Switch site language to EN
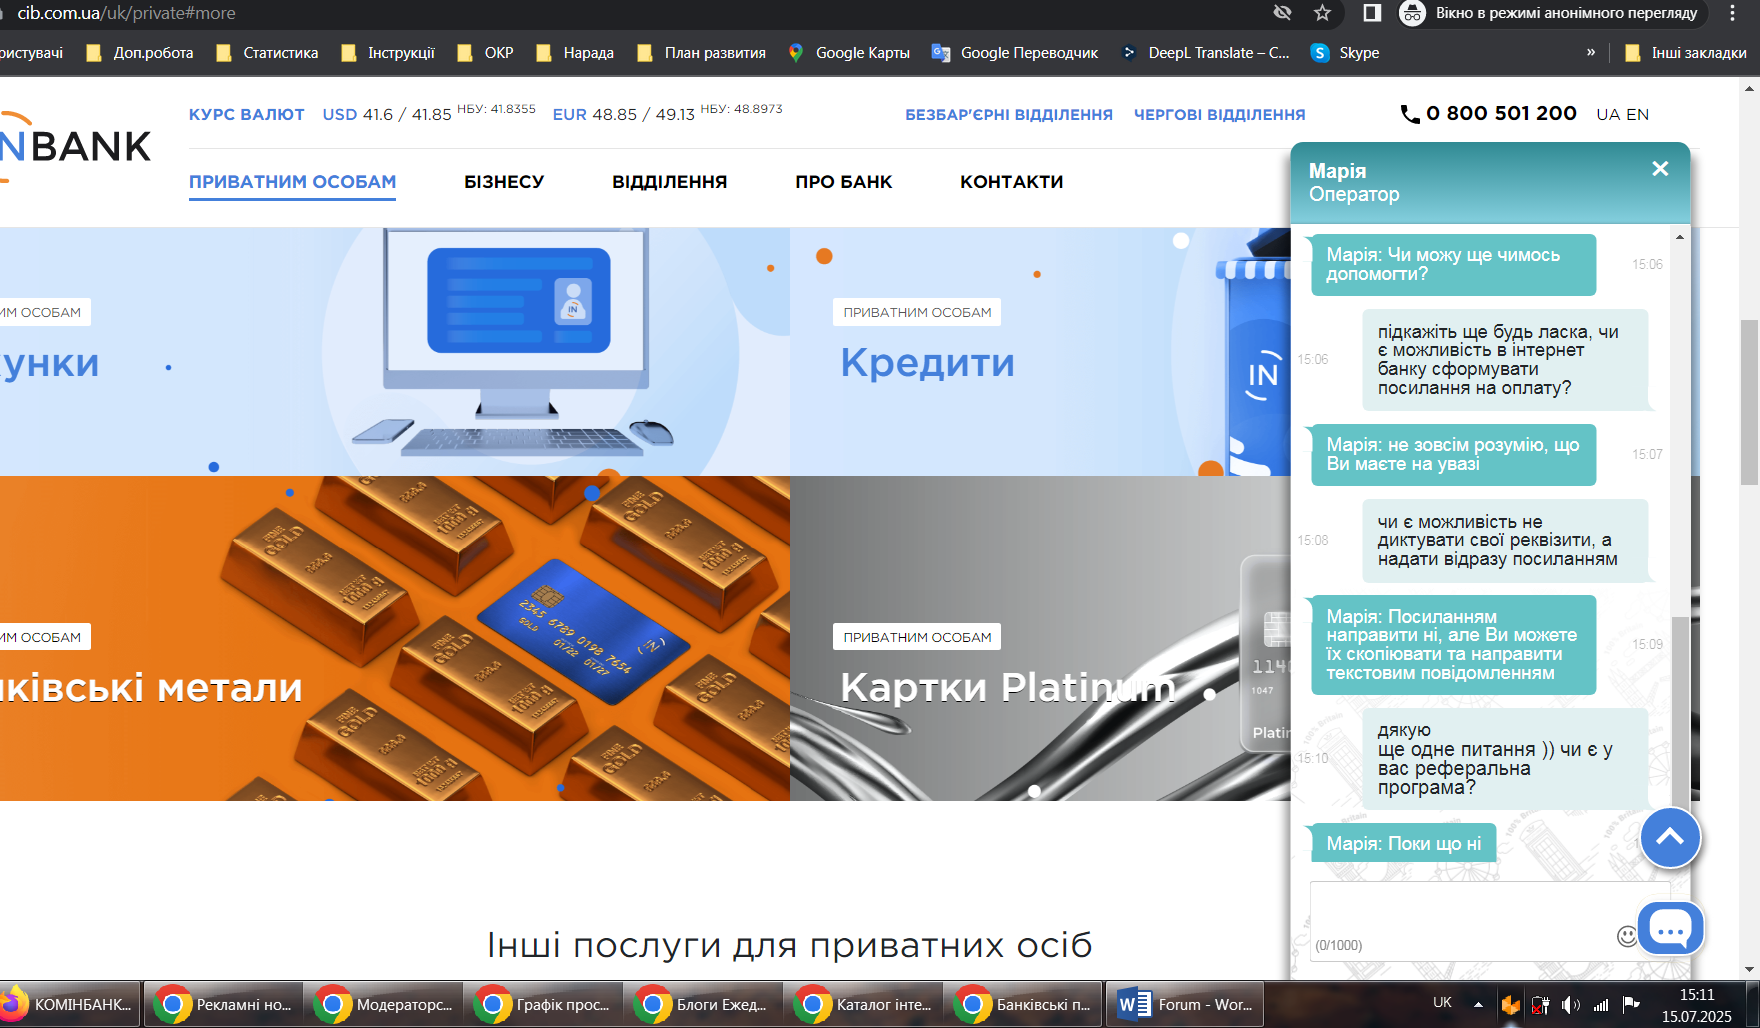Viewport: 1760px width, 1028px height. (x=1637, y=114)
